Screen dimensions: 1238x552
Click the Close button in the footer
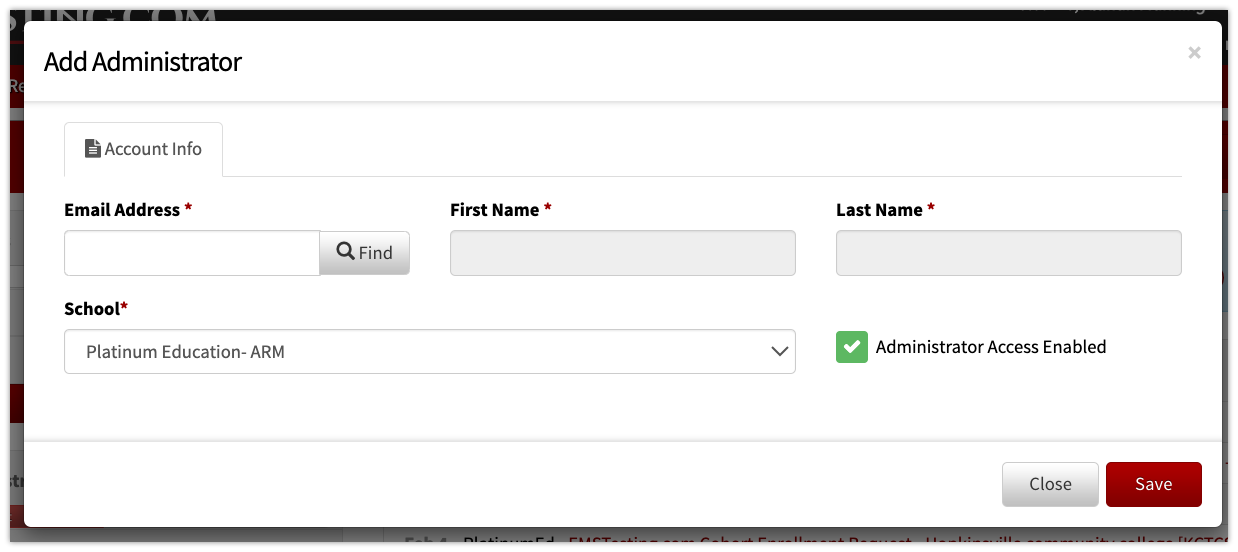pos(1050,484)
